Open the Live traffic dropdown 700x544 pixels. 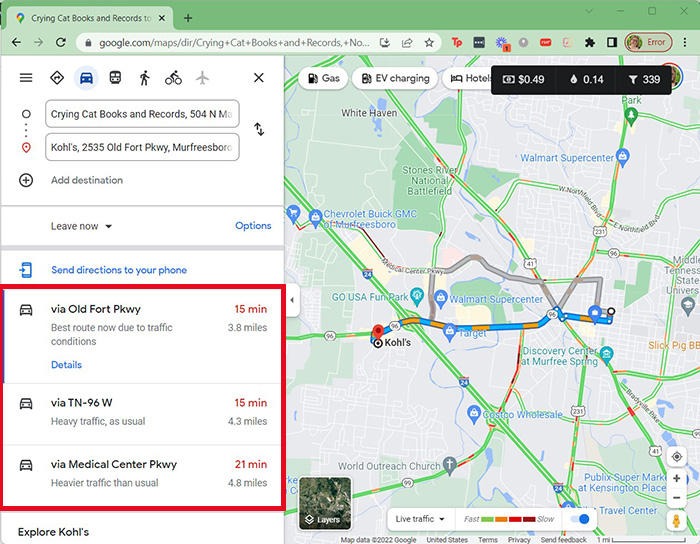point(420,519)
